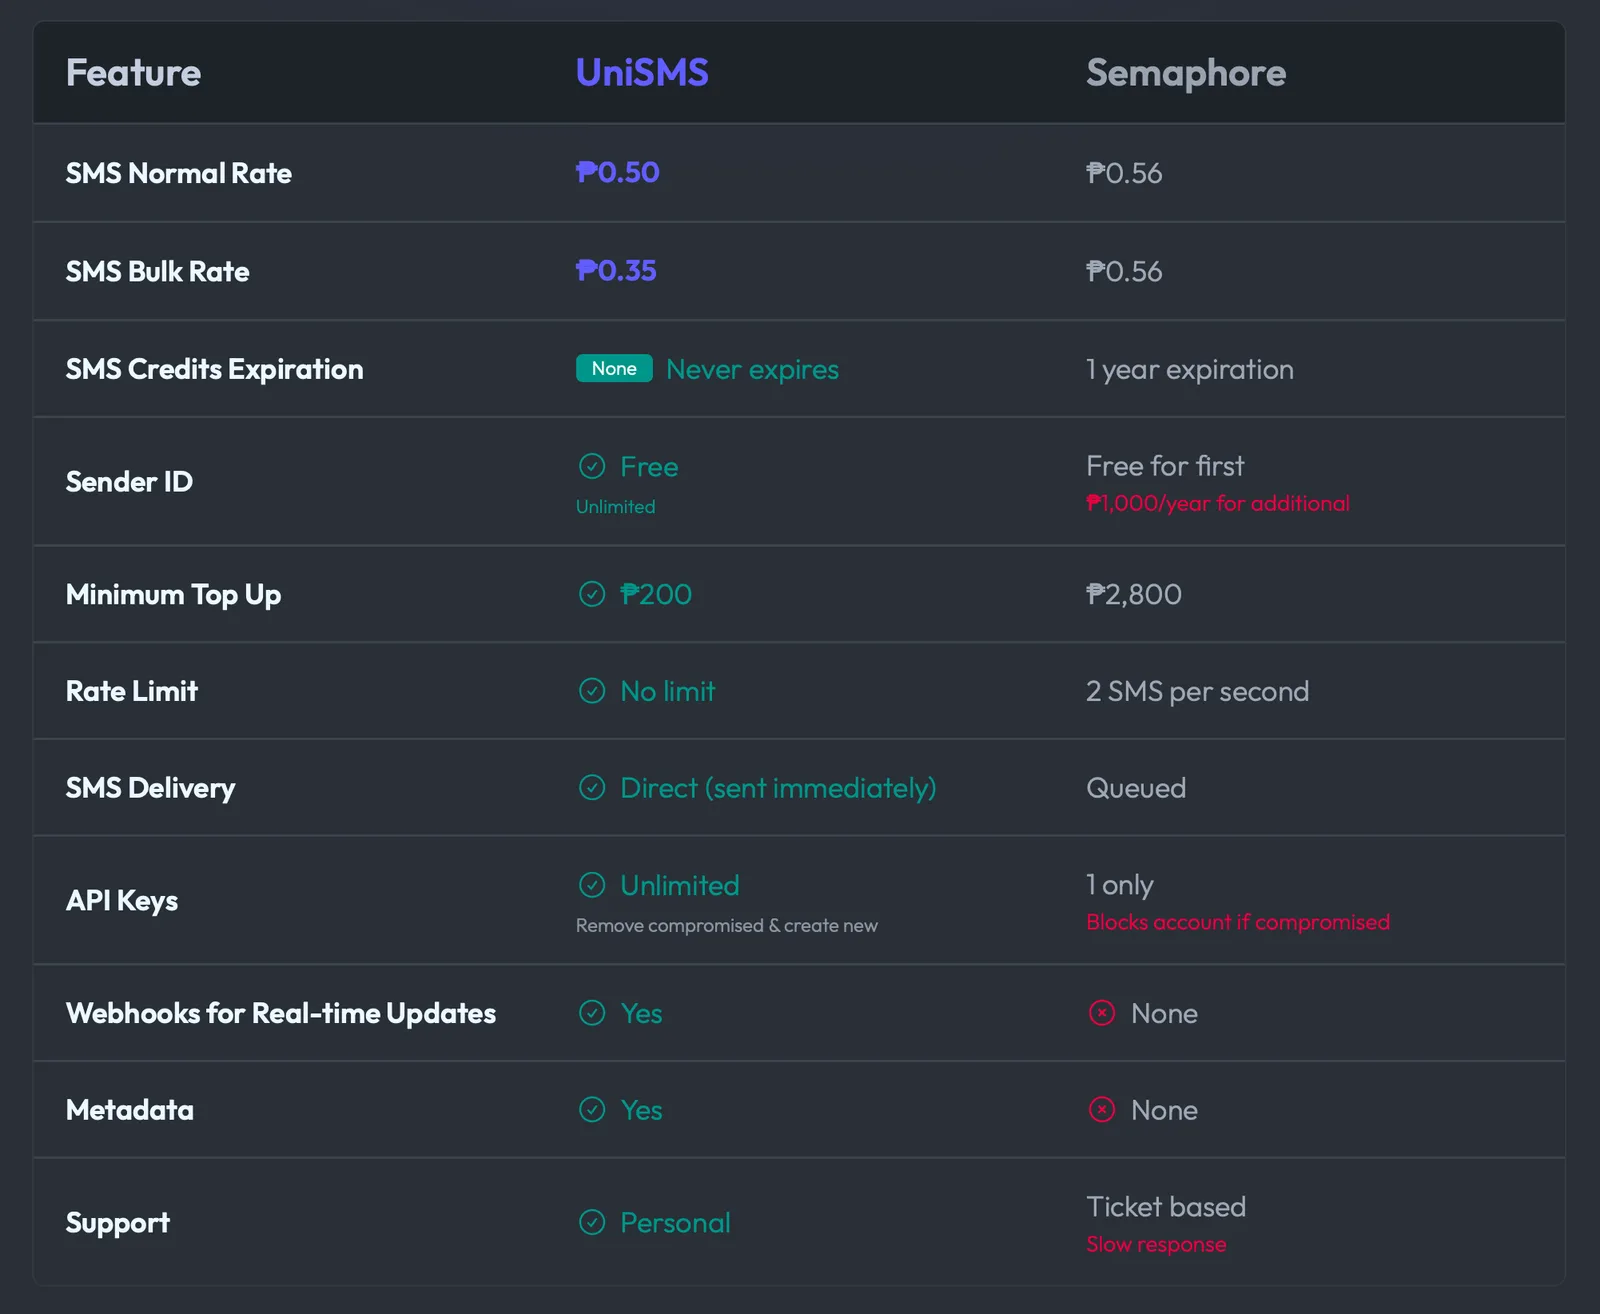Click the No limit text
The height and width of the screenshot is (1314, 1600).
668,691
